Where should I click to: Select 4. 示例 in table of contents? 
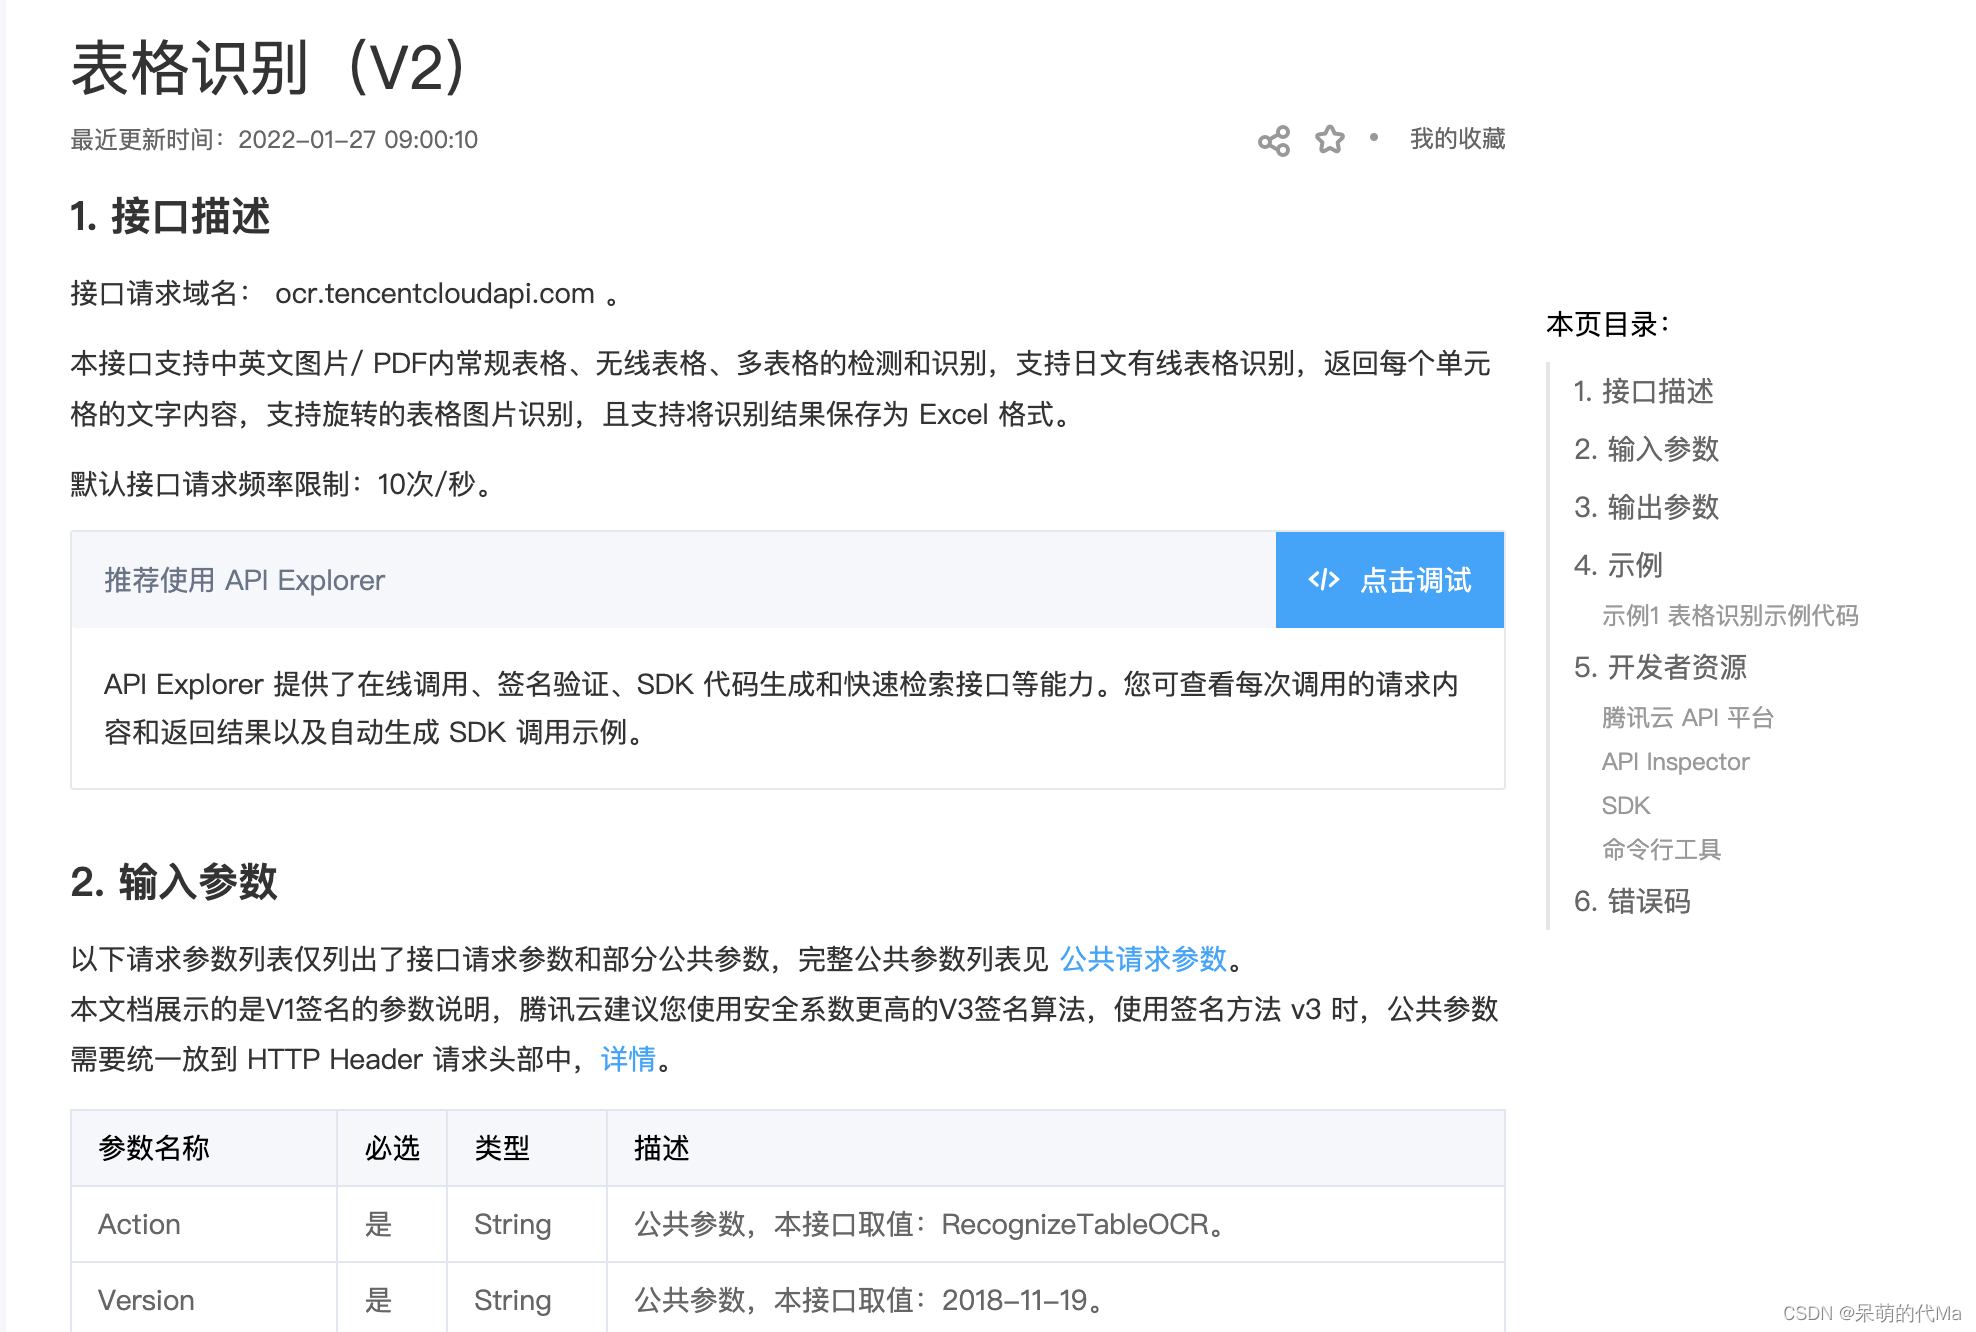[1617, 565]
